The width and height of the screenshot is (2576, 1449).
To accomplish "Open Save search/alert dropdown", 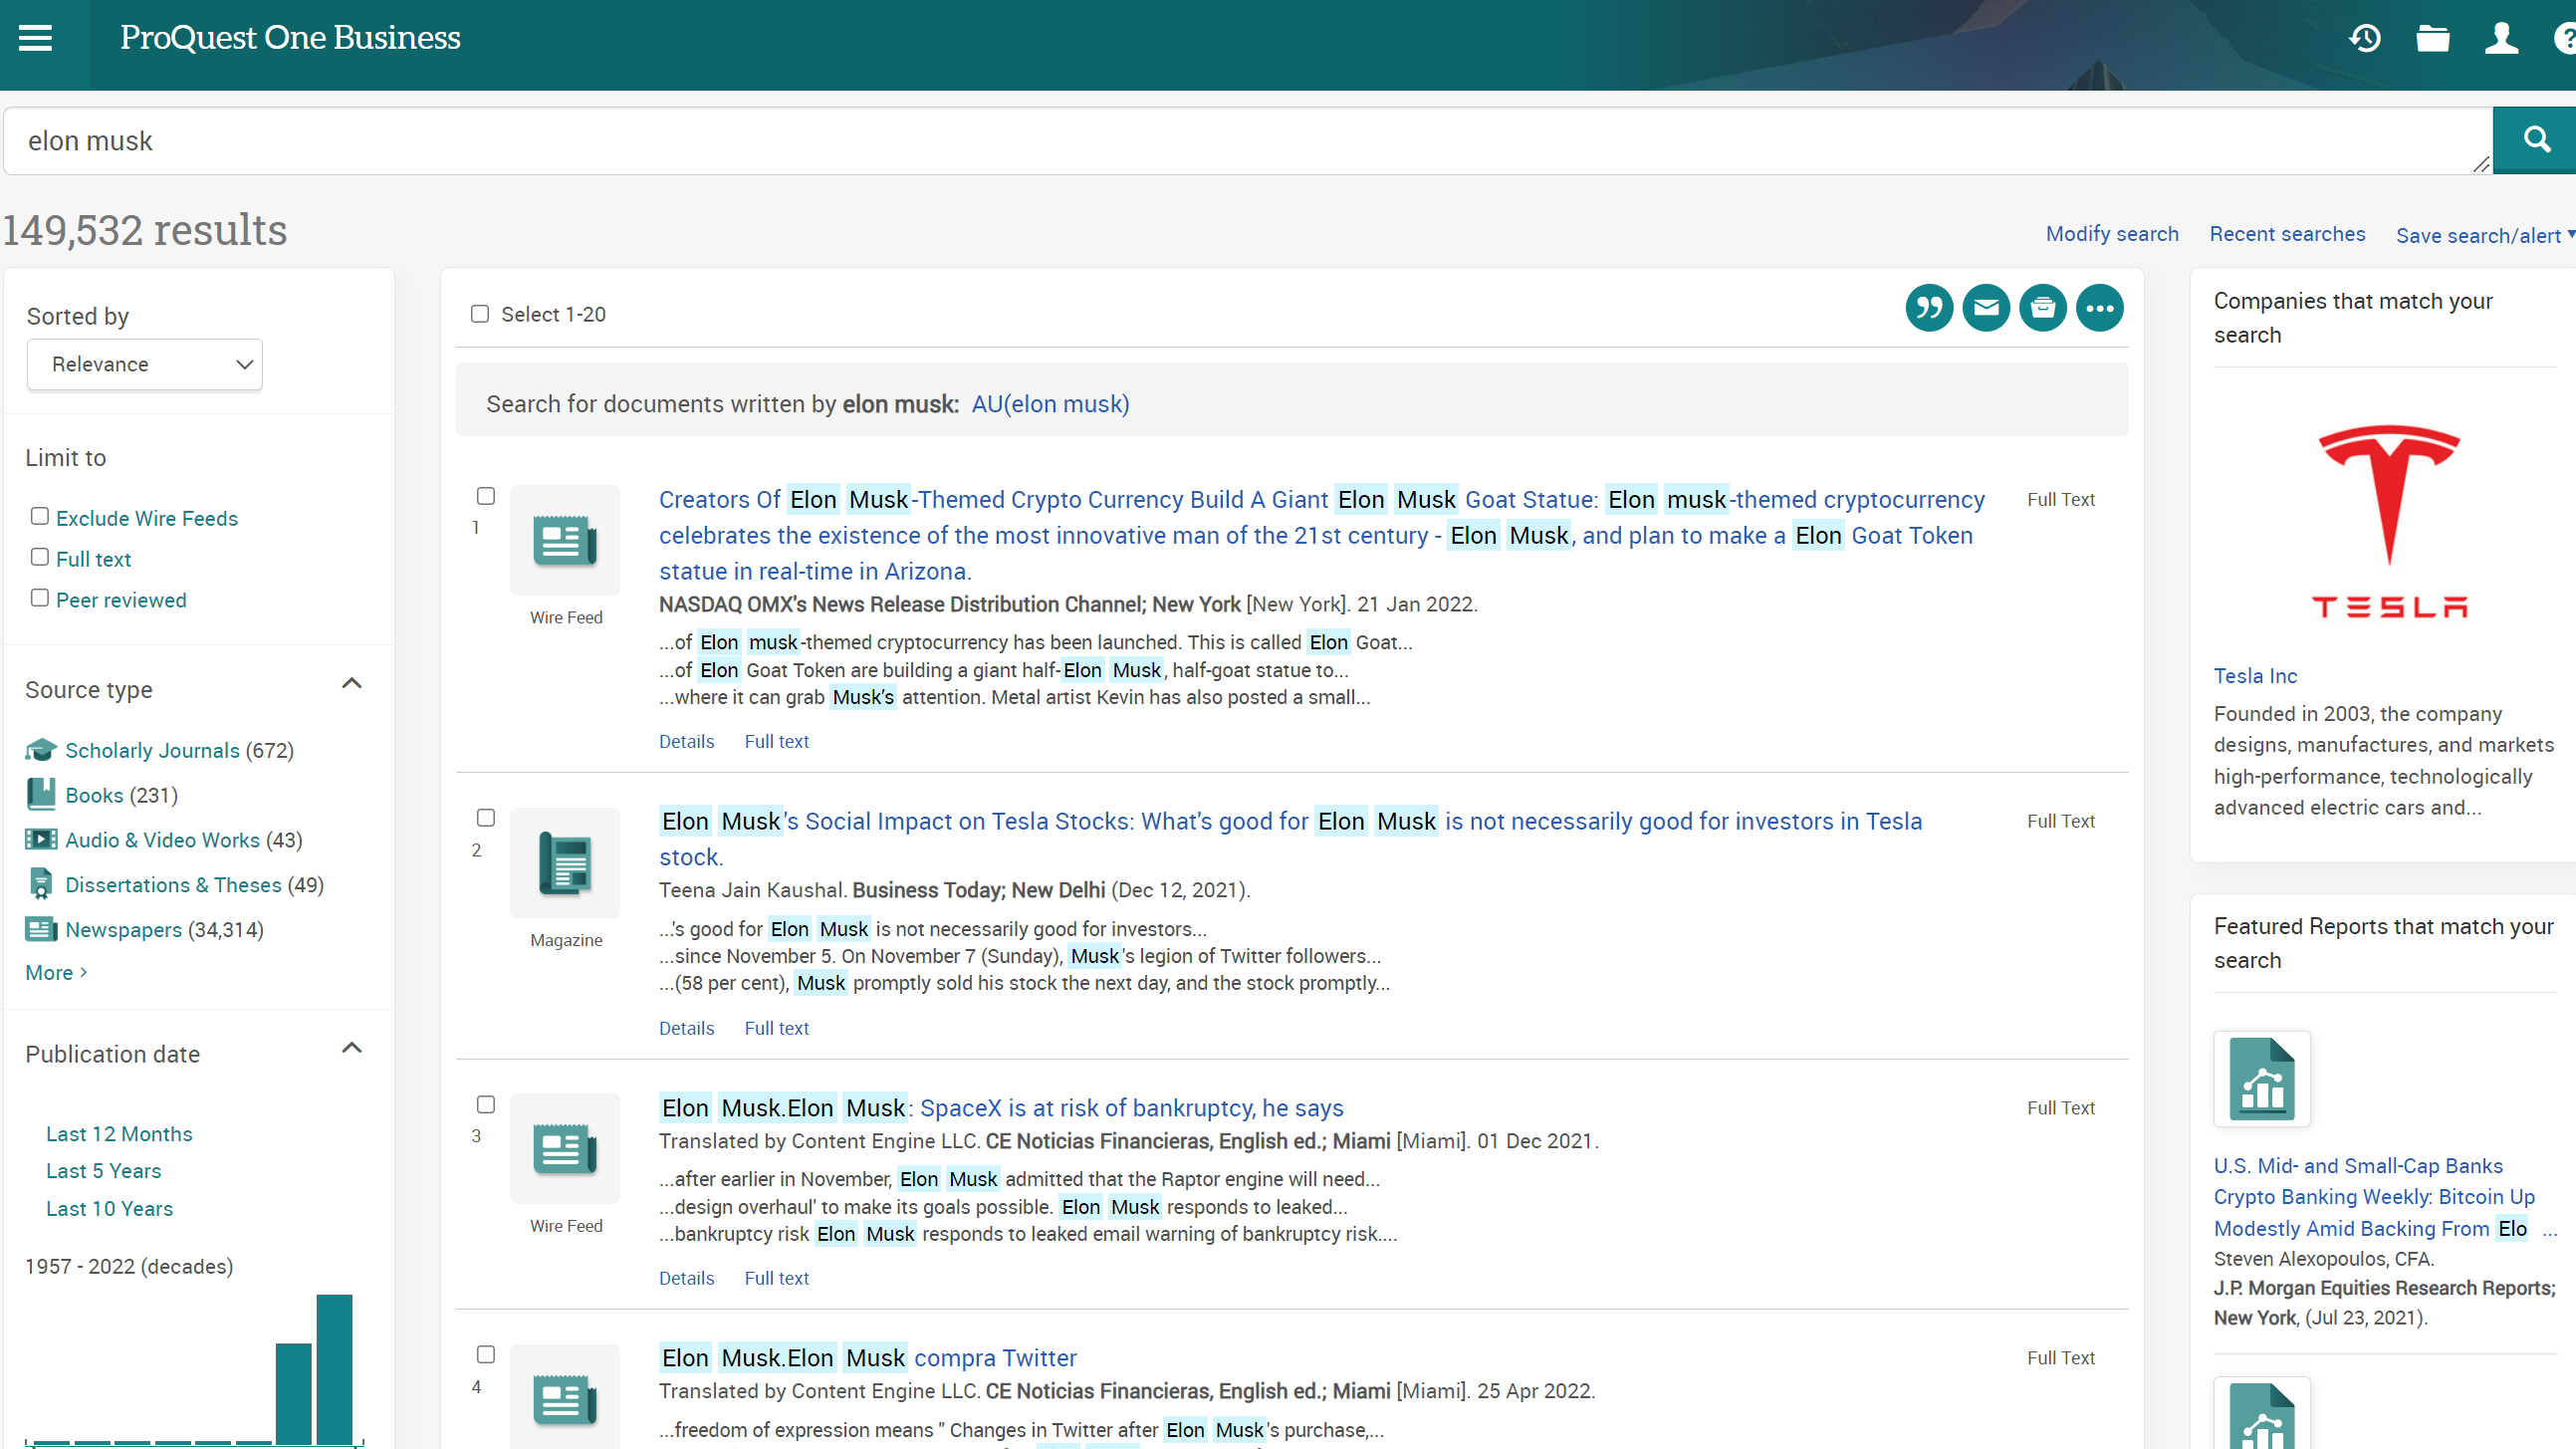I will pyautogui.click(x=2485, y=235).
